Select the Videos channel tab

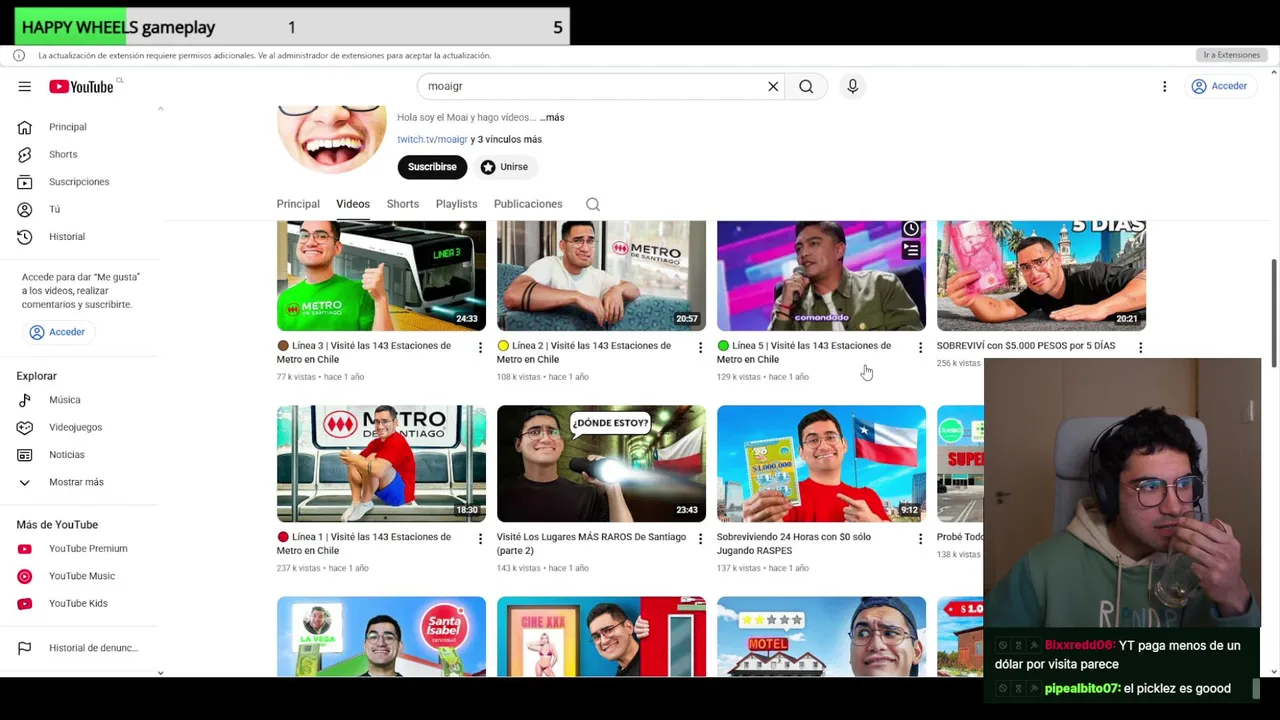click(353, 204)
